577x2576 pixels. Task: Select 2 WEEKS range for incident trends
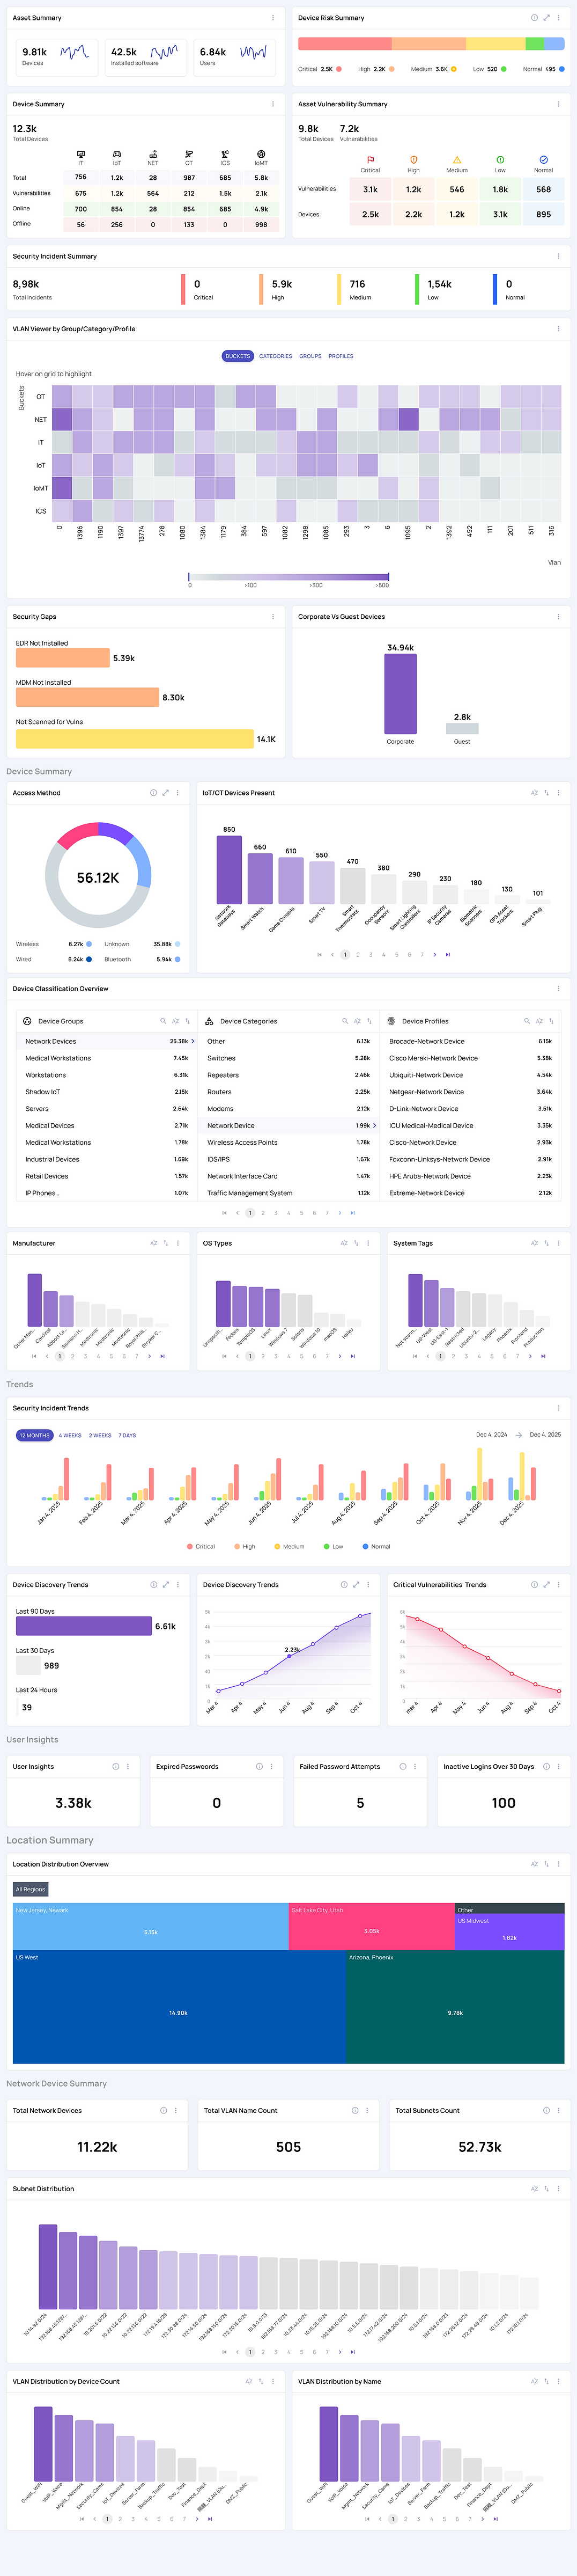click(100, 1435)
